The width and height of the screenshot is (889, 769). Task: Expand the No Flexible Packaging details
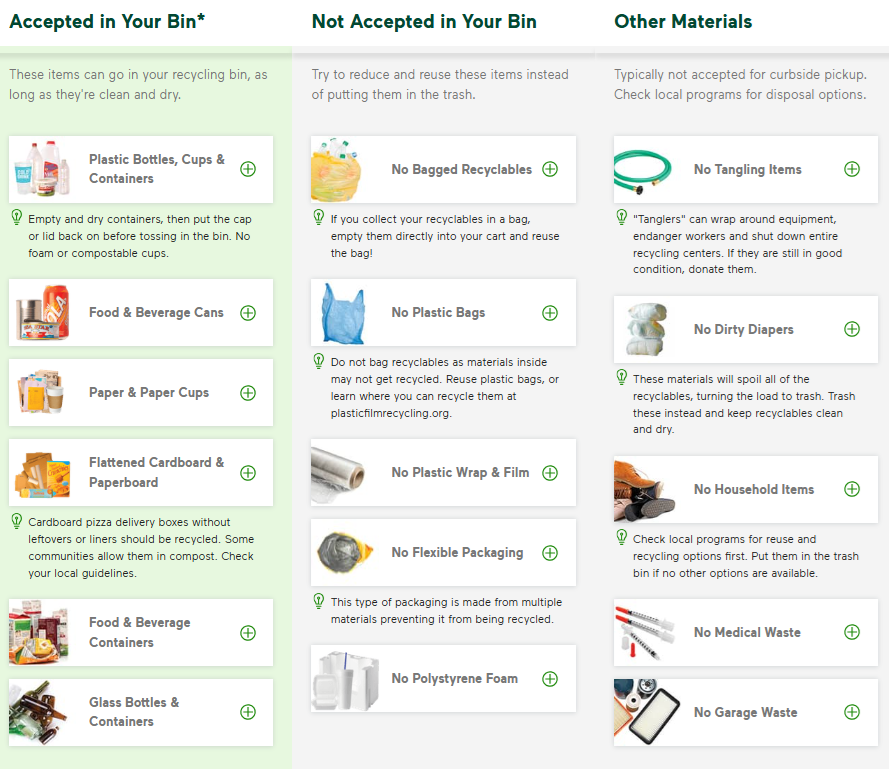point(550,552)
